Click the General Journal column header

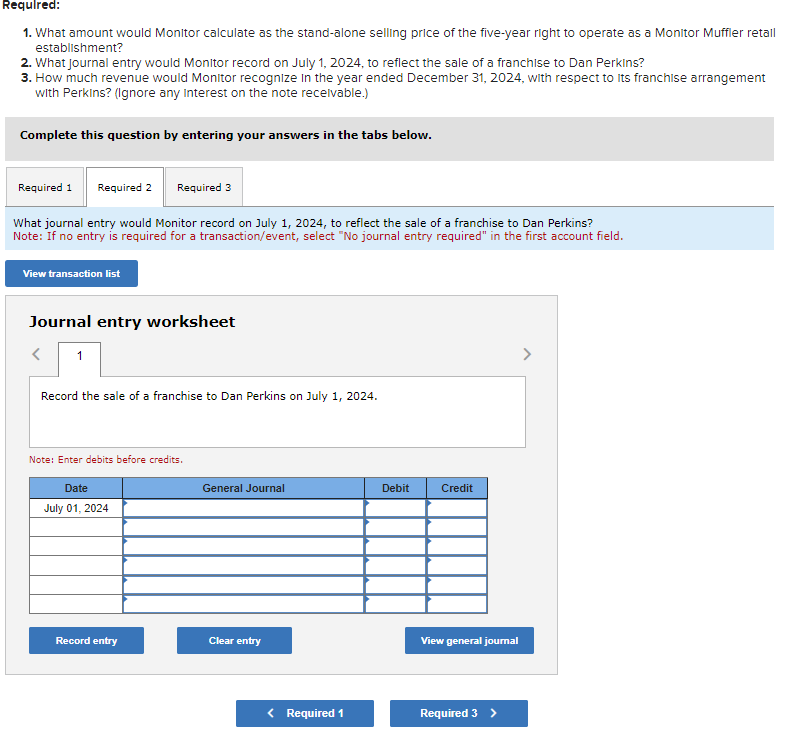click(243, 488)
